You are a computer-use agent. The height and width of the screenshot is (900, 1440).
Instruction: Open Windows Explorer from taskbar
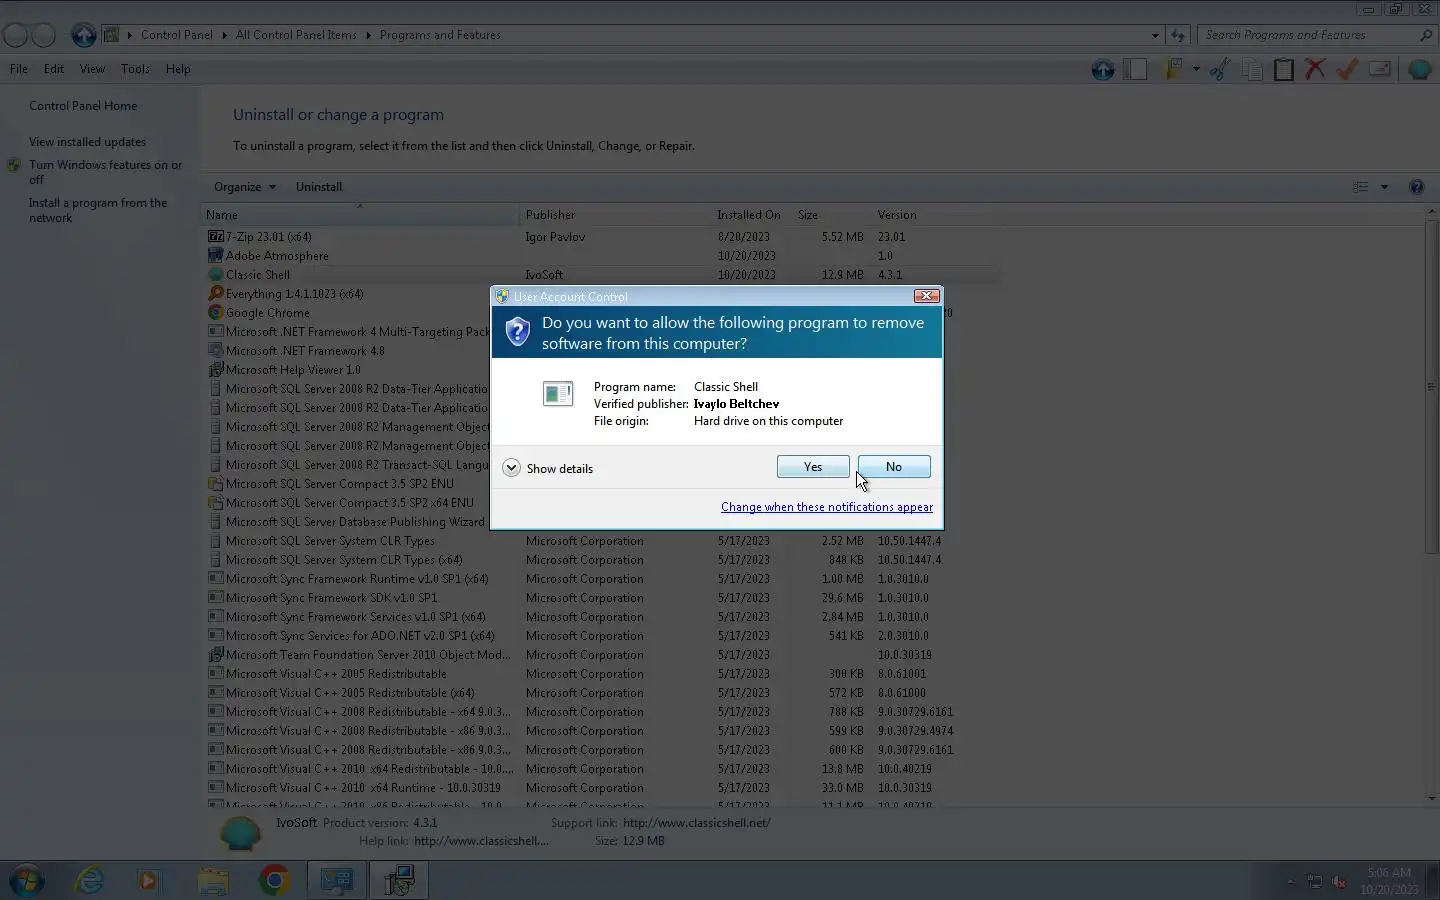pyautogui.click(x=212, y=881)
